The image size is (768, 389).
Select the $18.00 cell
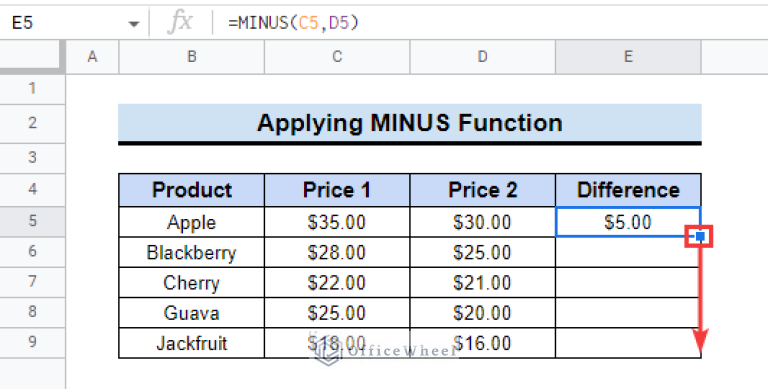coord(337,343)
